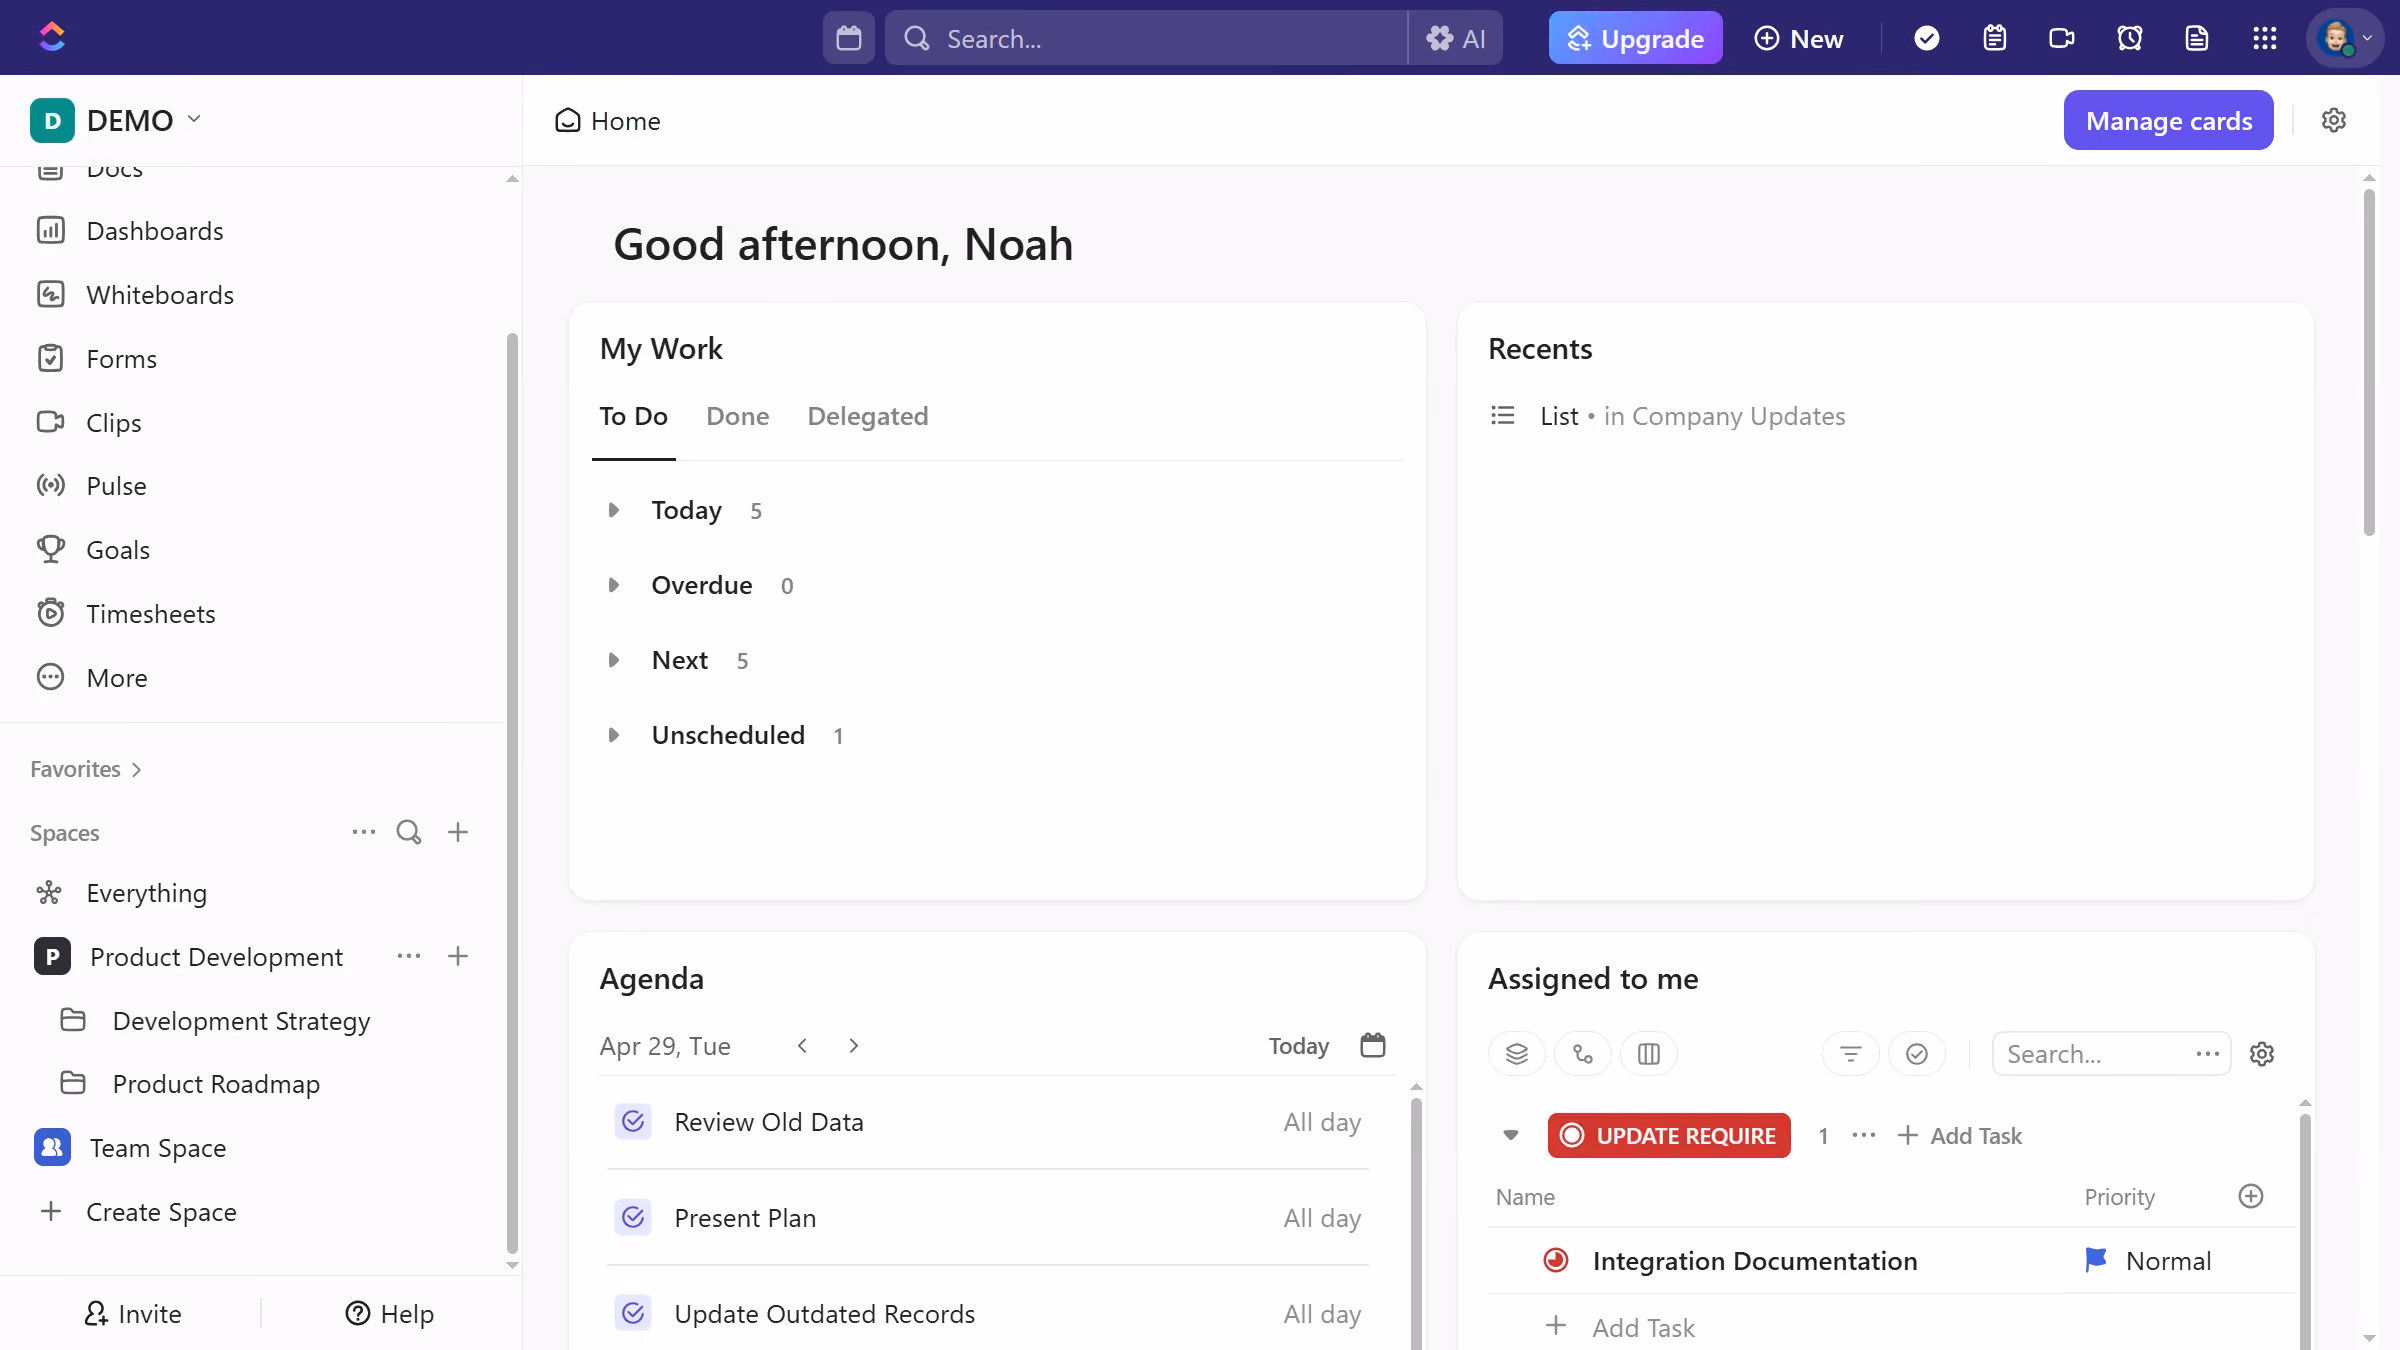Collapse the UPDATE REQUIRE group

[x=1511, y=1135]
